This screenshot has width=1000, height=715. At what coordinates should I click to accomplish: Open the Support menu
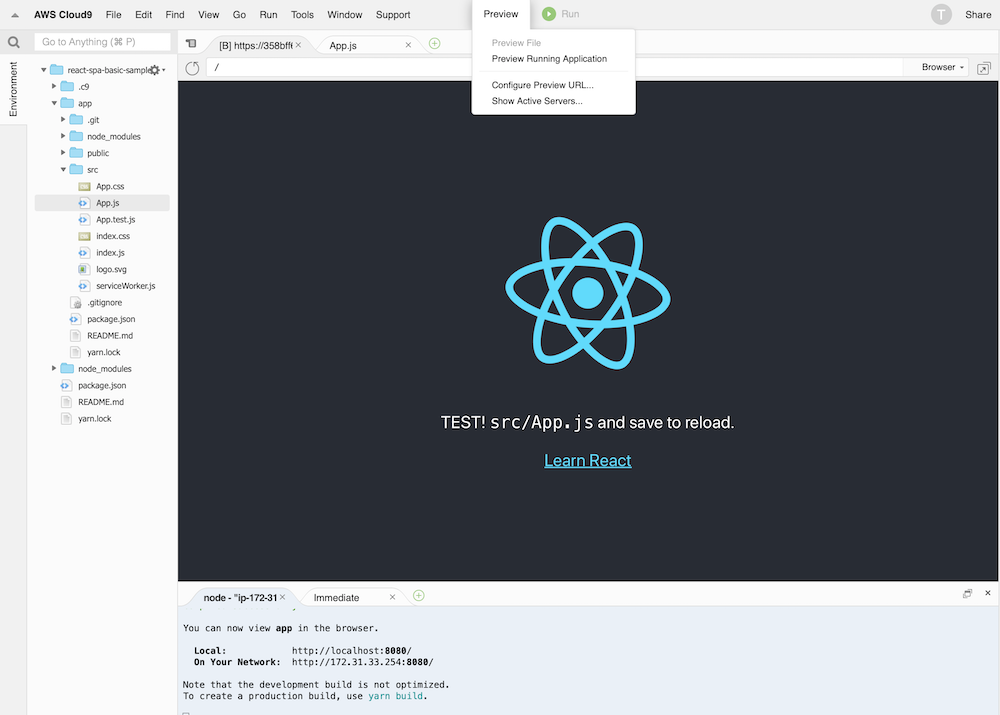tap(393, 15)
